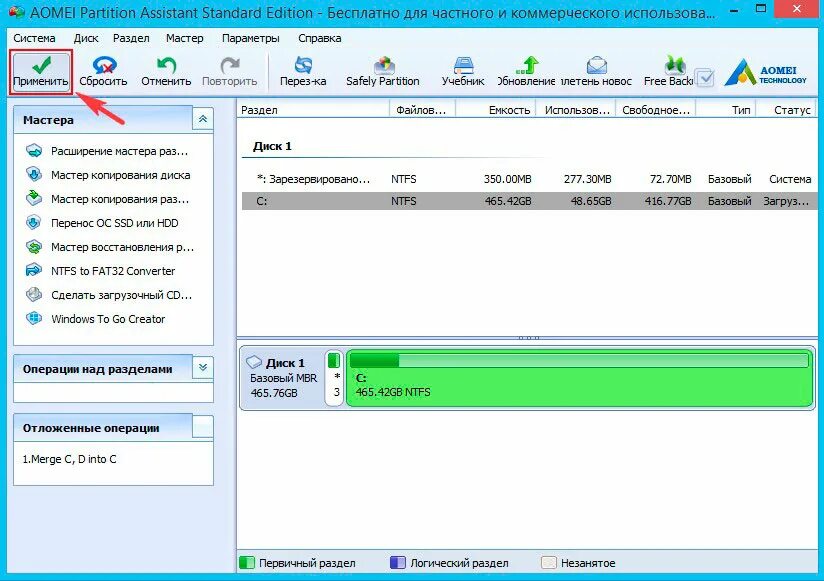Select Диск 1 disk icon in map

[x=254, y=362]
